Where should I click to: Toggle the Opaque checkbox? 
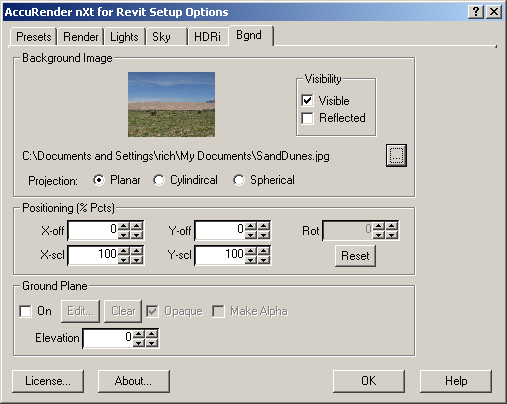point(152,311)
